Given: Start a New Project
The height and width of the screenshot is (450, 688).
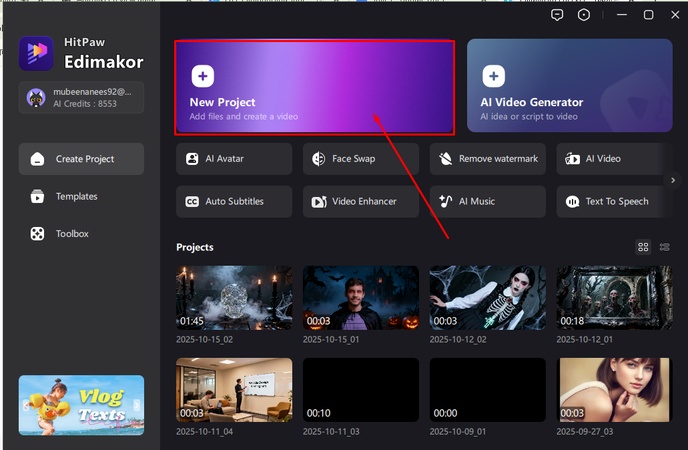Looking at the screenshot, I should (x=315, y=87).
